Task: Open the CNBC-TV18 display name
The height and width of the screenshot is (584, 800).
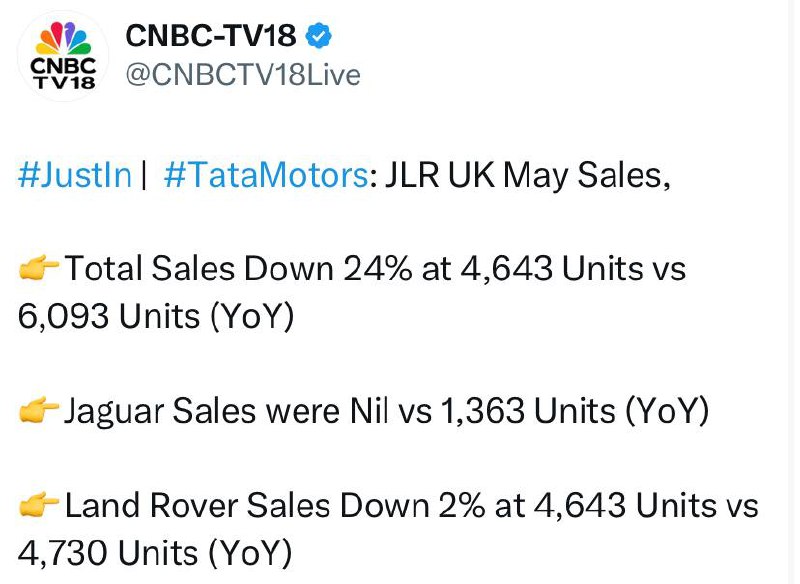Action: tap(211, 36)
